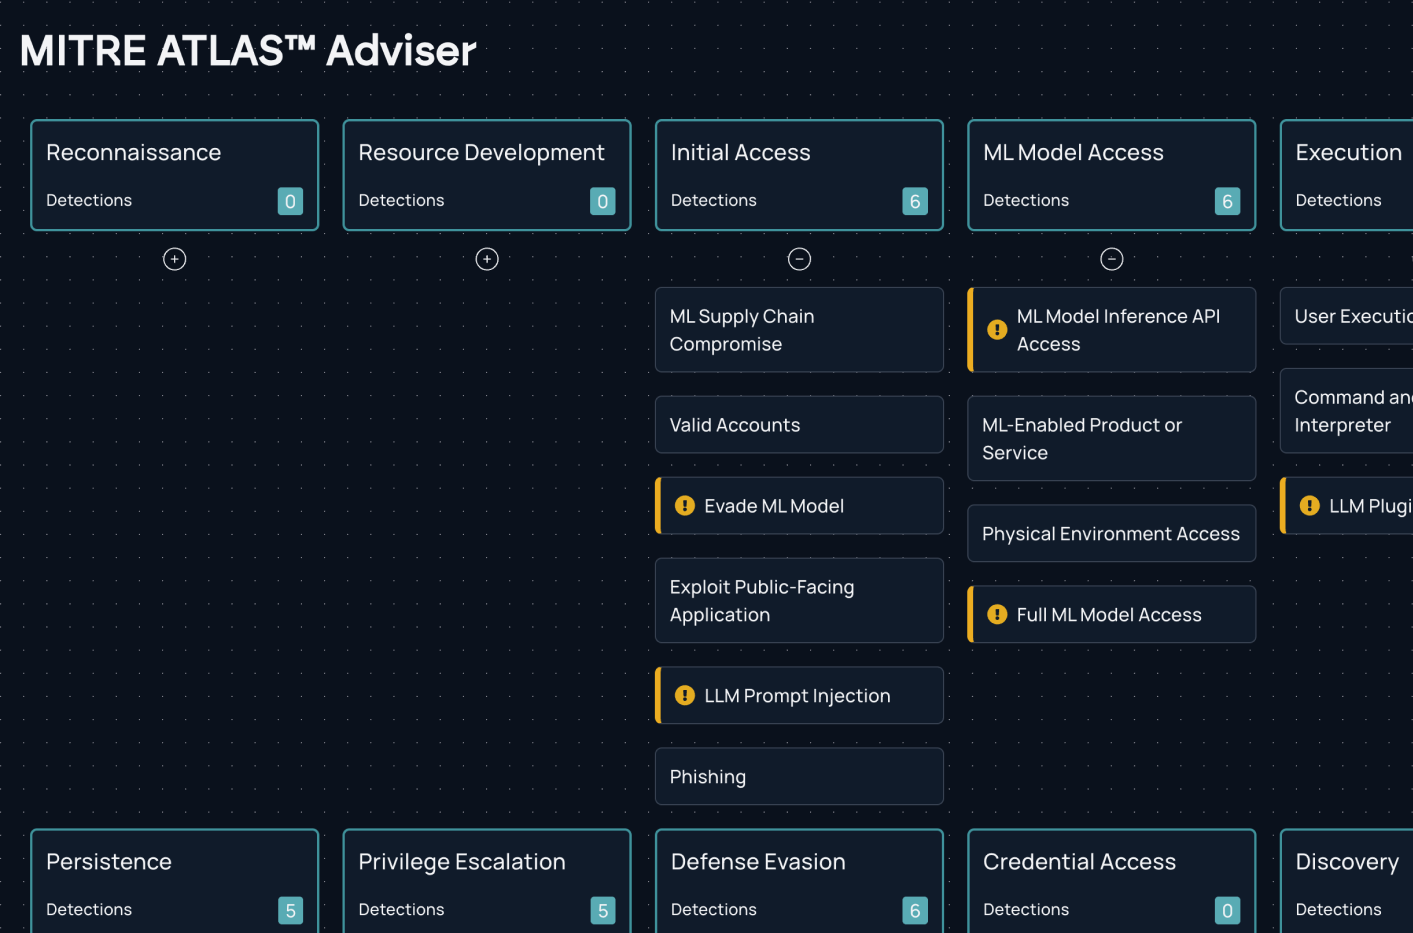Image resolution: width=1413 pixels, height=933 pixels.
Task: Open the Initial Access tactic card
Action: coord(799,175)
